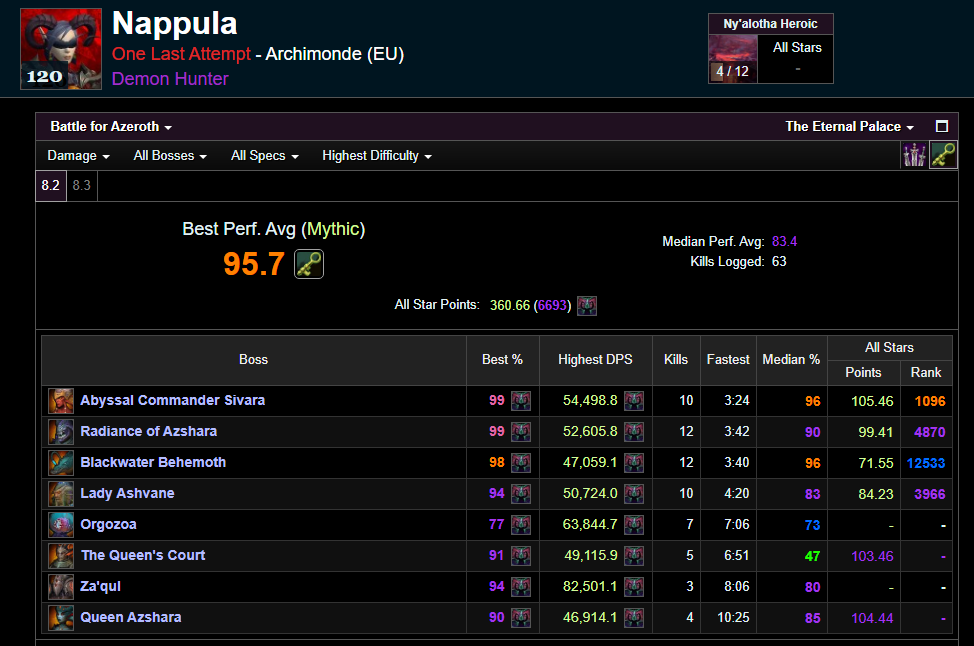The image size is (974, 646).
Task: Click spec icon beside Za'qul's 94 best percent
Action: pos(521,587)
